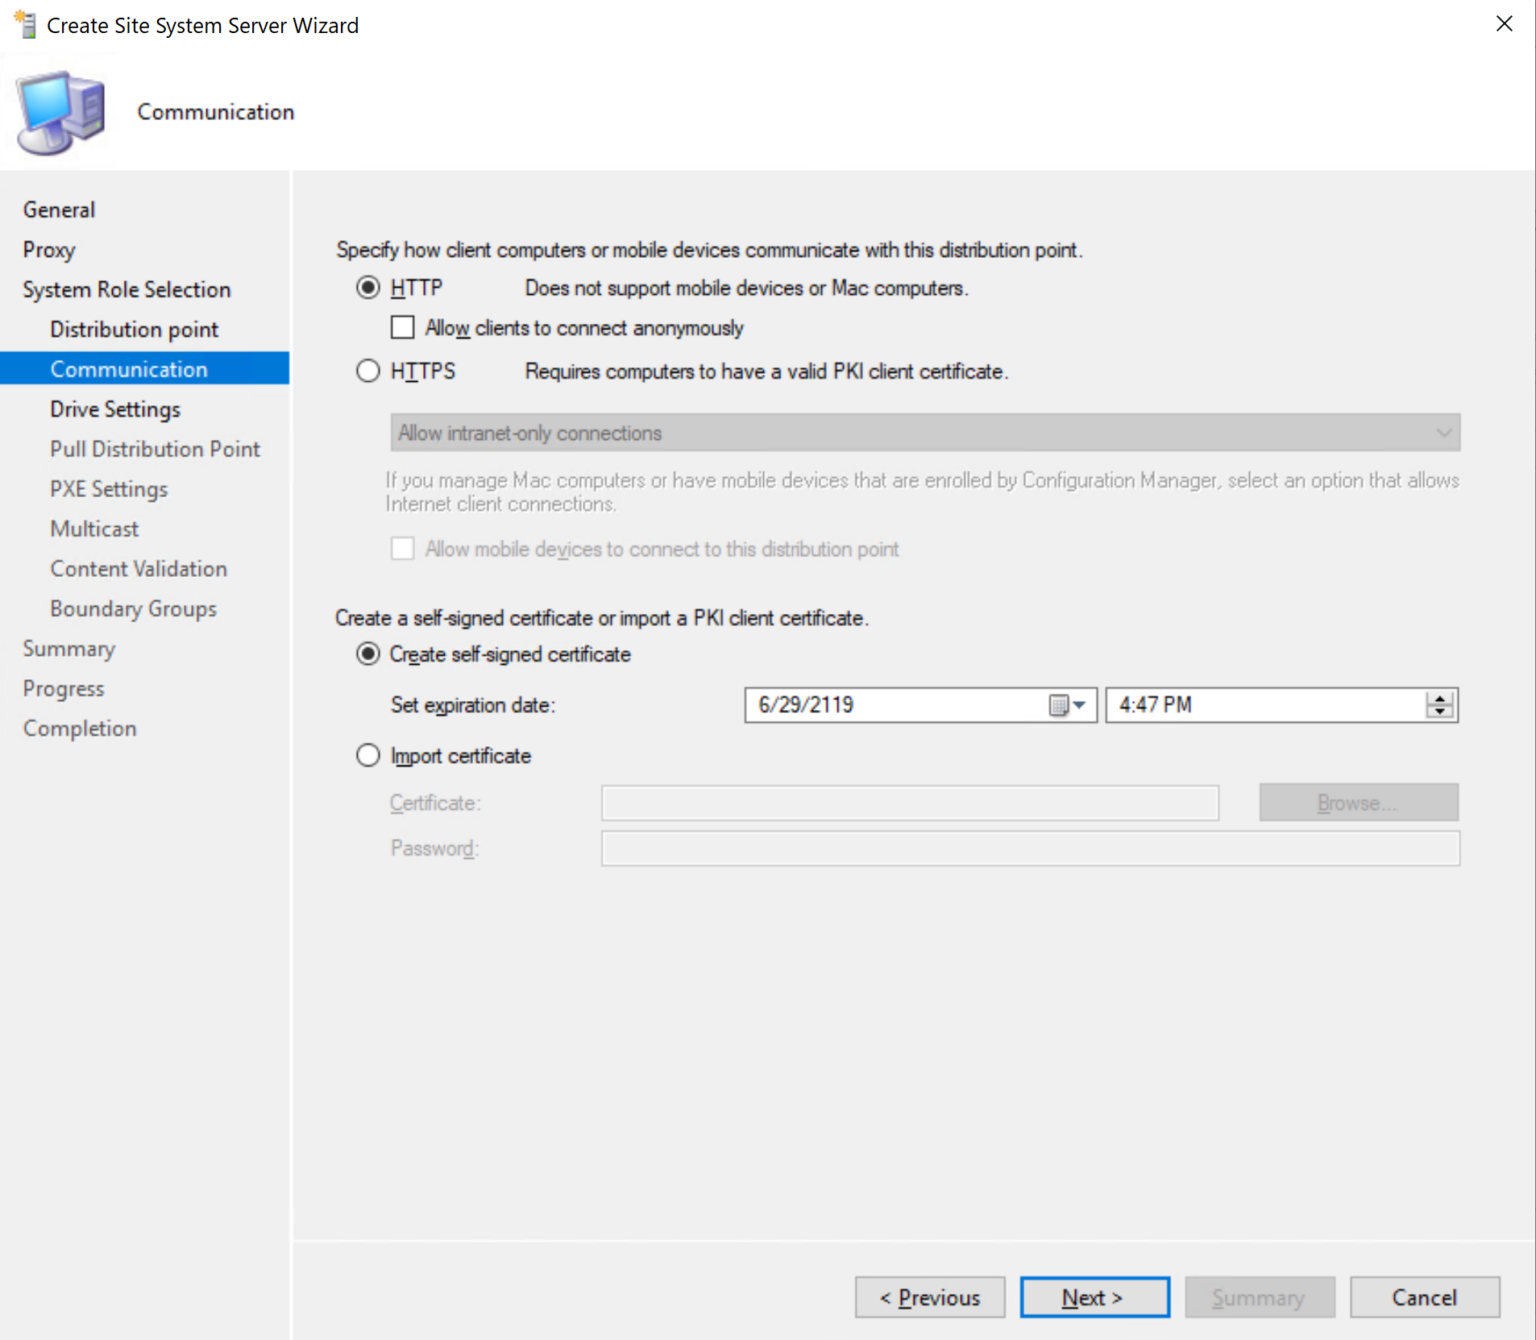Select the Pull Distribution Point page
Image resolution: width=1536 pixels, height=1340 pixels.
coord(154,448)
